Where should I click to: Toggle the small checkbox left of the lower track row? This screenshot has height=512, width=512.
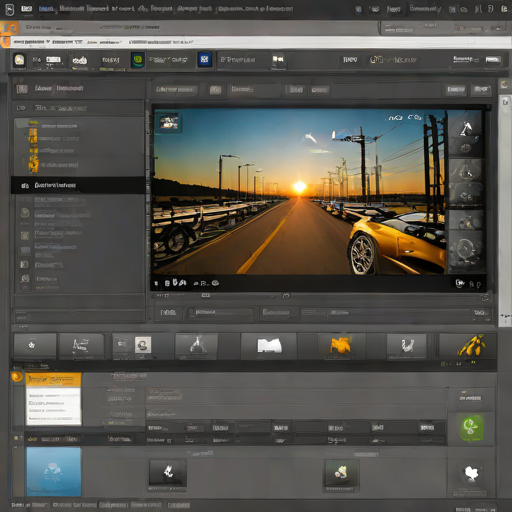pos(16,438)
